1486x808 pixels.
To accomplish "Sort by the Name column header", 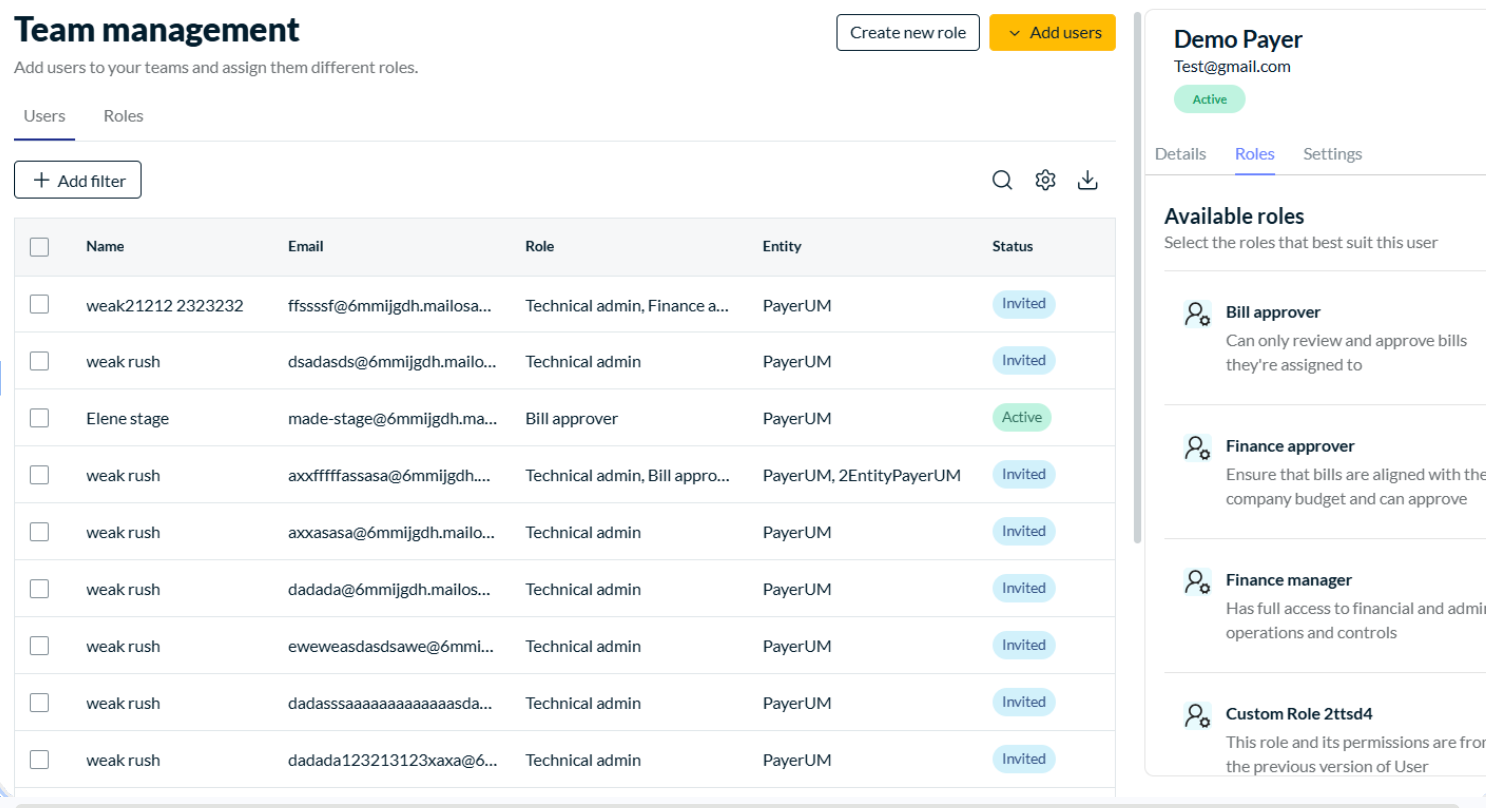I will point(105,246).
